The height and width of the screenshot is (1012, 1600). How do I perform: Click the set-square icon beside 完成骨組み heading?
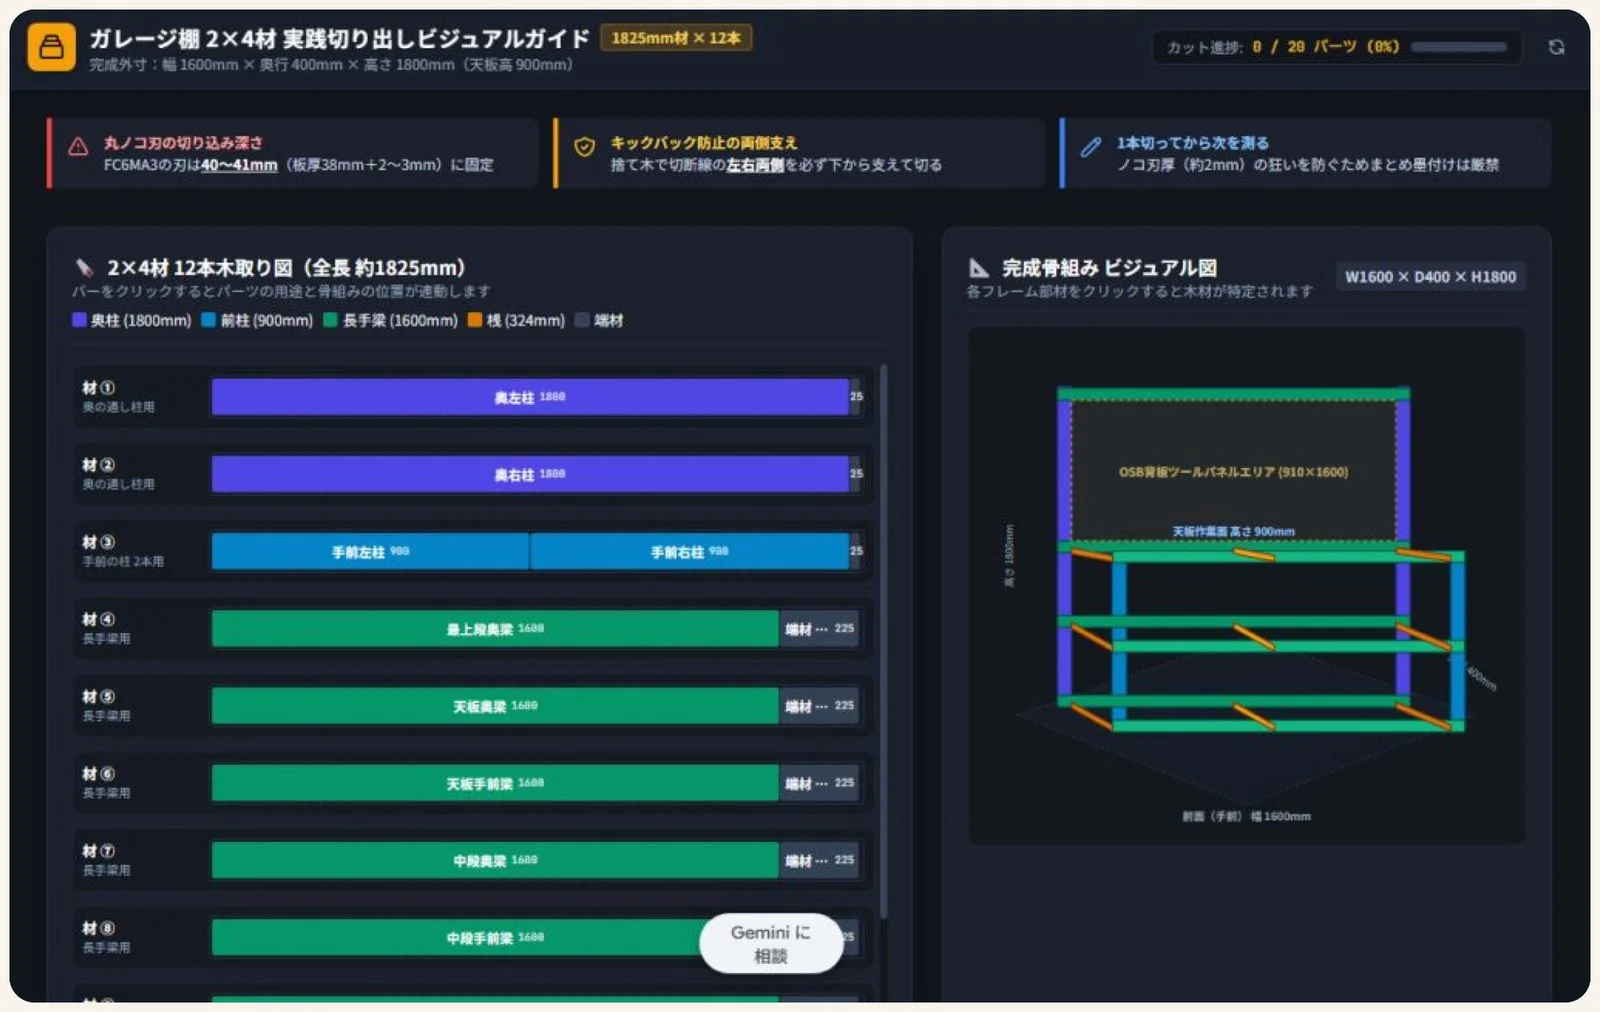tap(979, 268)
